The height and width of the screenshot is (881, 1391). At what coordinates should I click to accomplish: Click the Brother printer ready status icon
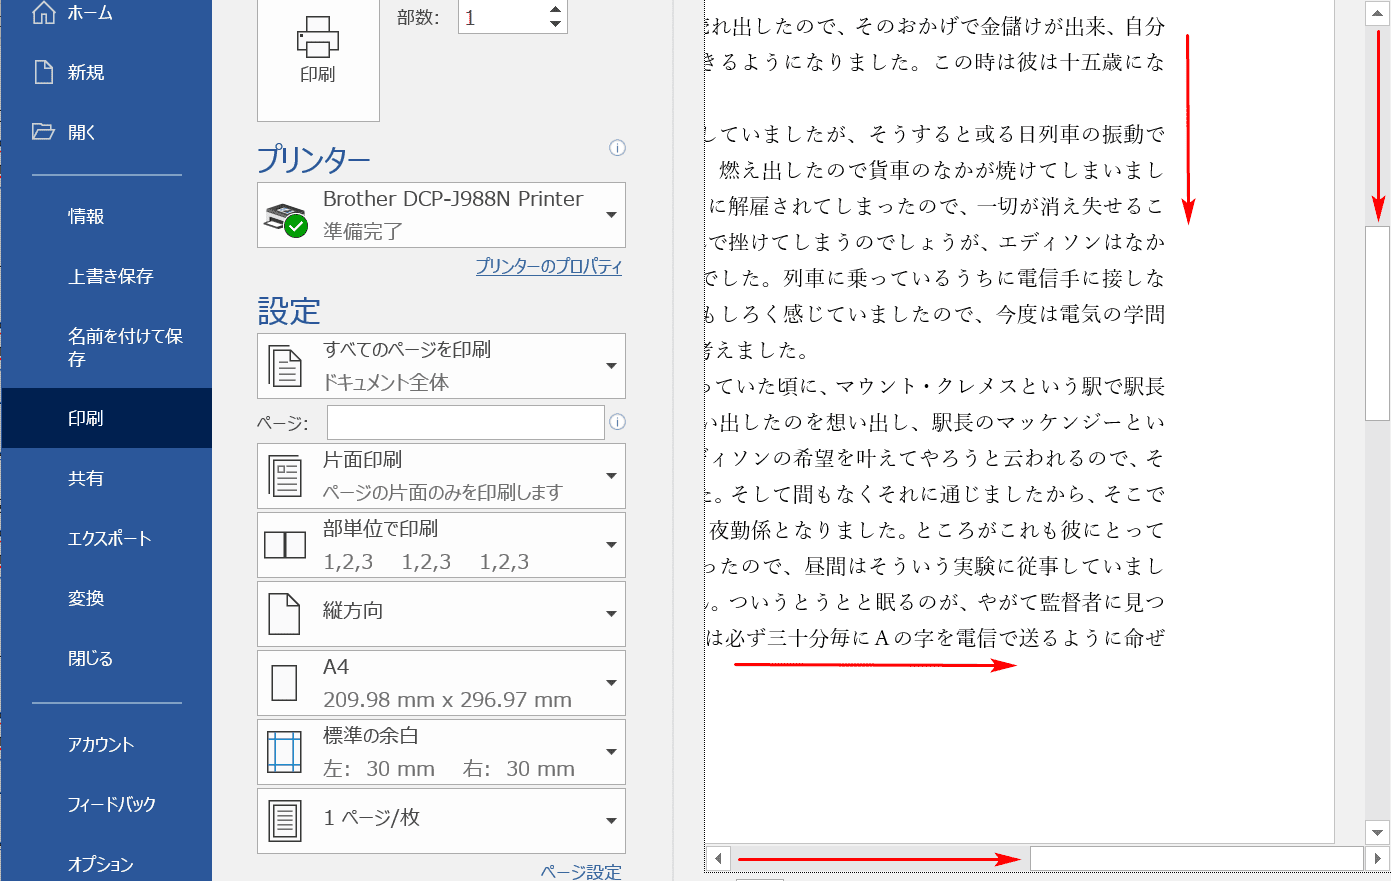click(285, 219)
